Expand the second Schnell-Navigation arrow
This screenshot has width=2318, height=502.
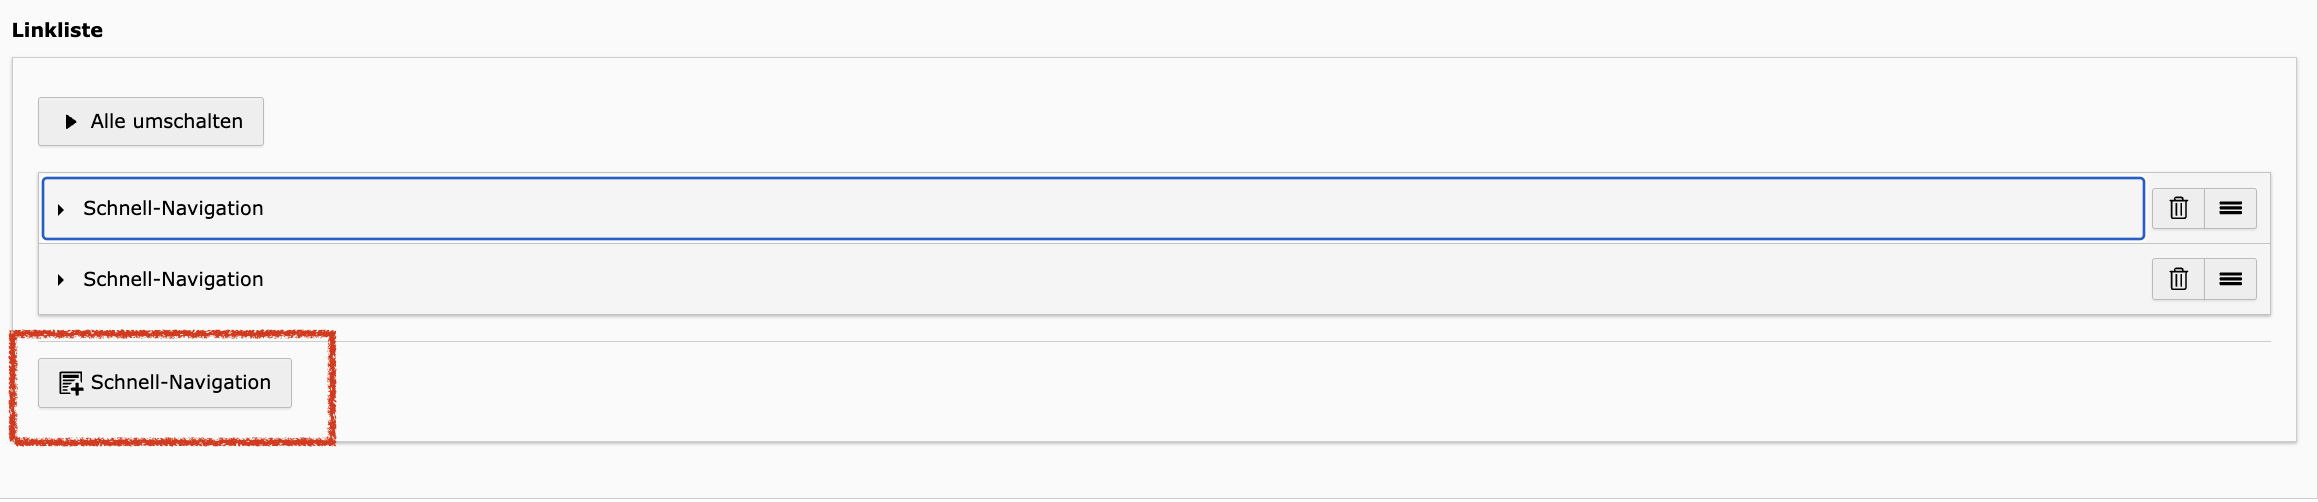(61, 280)
